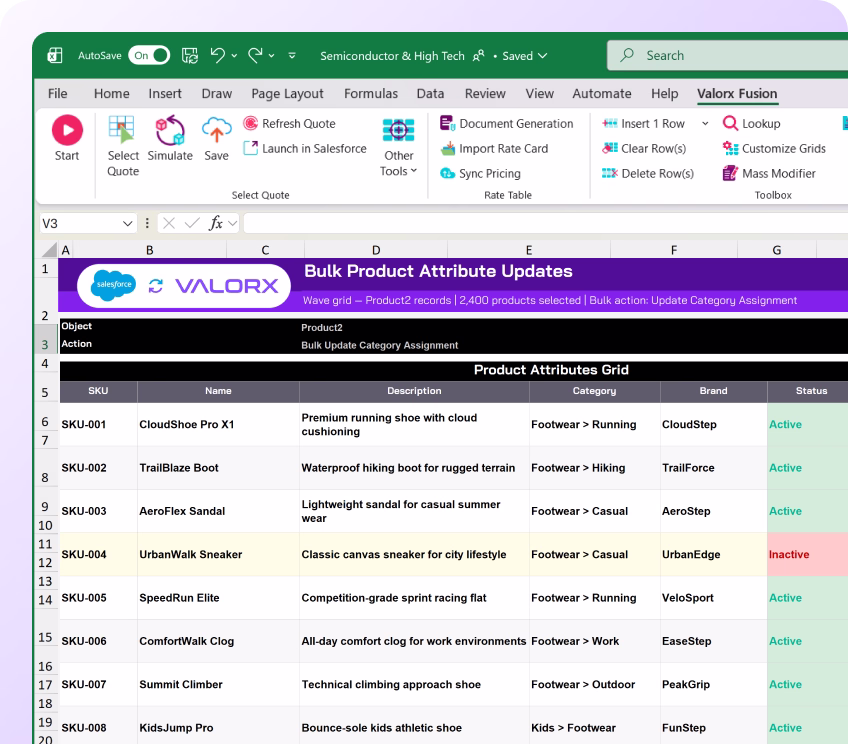This screenshot has height=744, width=848.
Task: Select column F header
Action: 674,250
